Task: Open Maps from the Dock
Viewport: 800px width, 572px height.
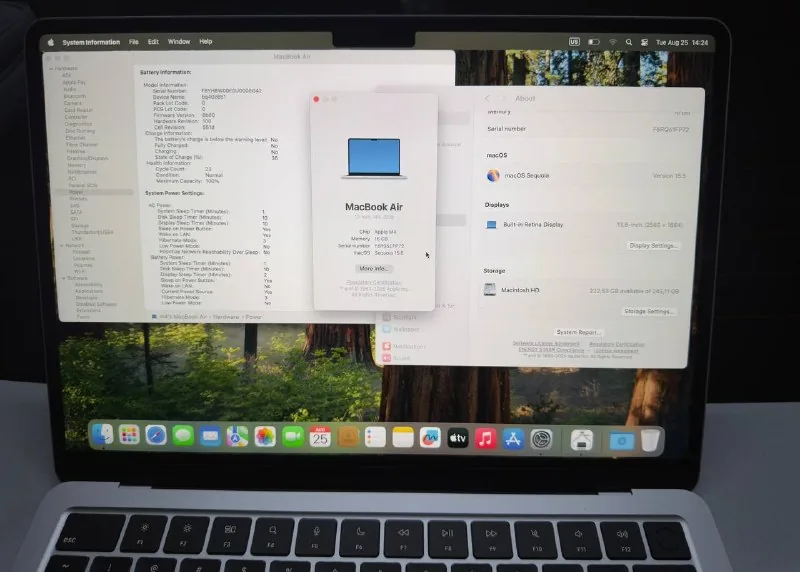Action: (237, 437)
